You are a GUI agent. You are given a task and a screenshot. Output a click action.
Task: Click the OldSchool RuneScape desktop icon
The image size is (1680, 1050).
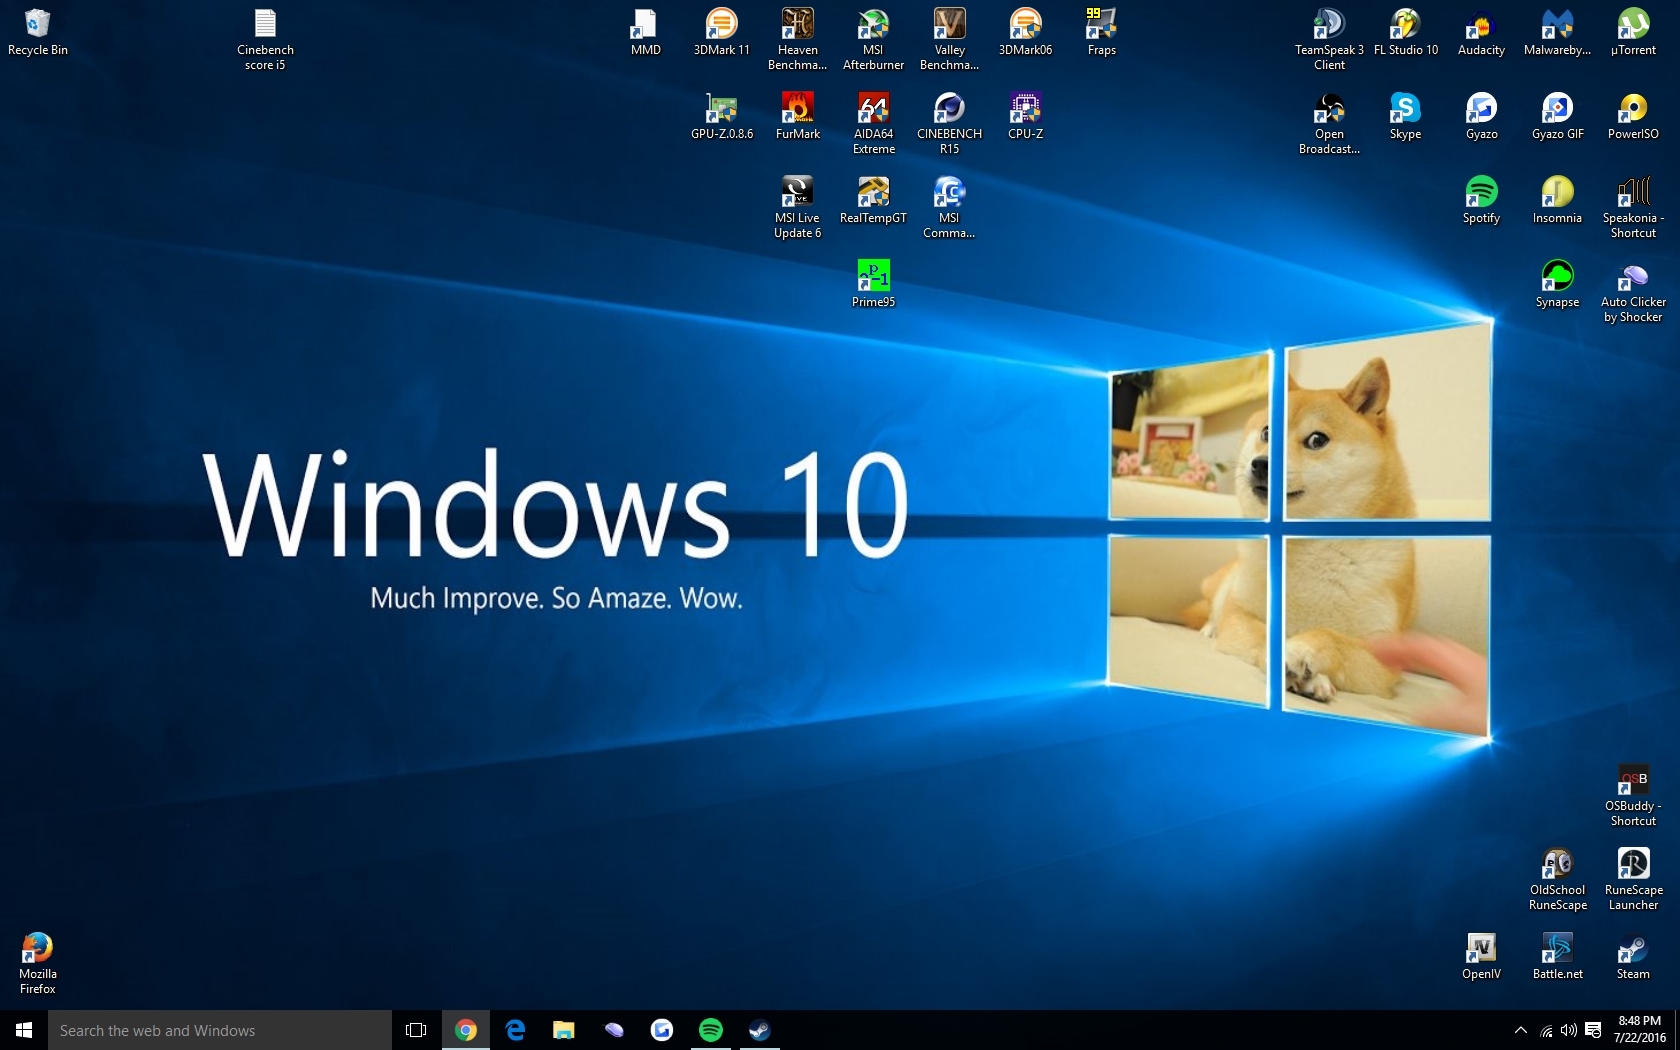(x=1557, y=880)
